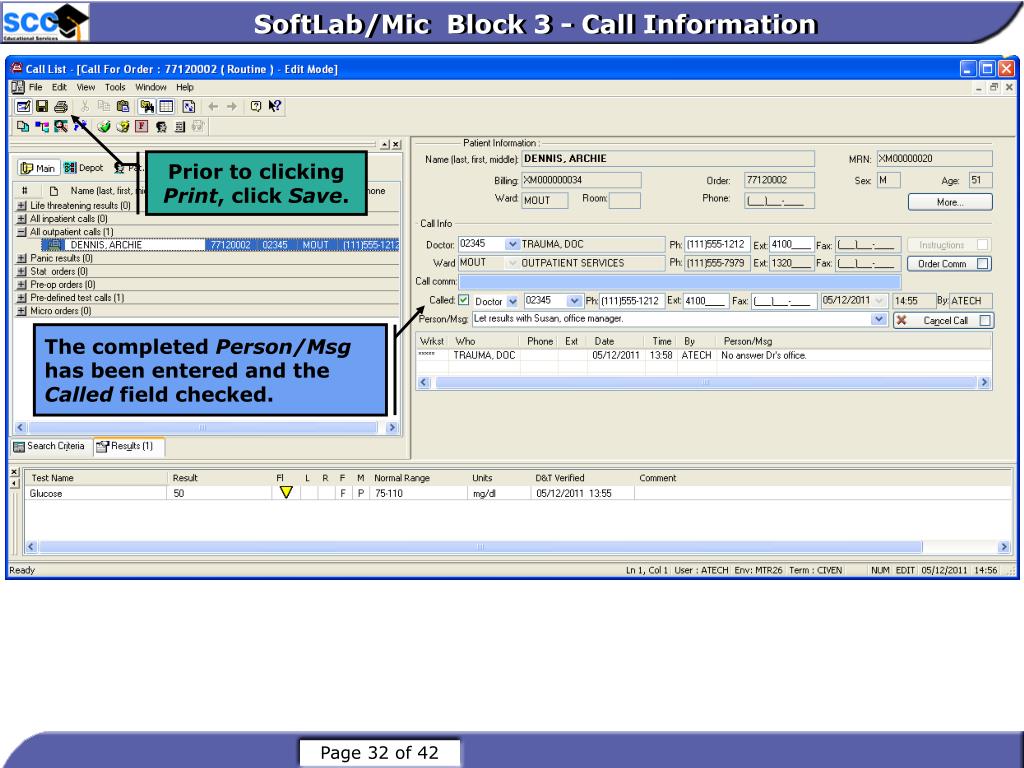The image size is (1024, 768).
Task: Click the More... button in Patient Information
Action: [950, 202]
